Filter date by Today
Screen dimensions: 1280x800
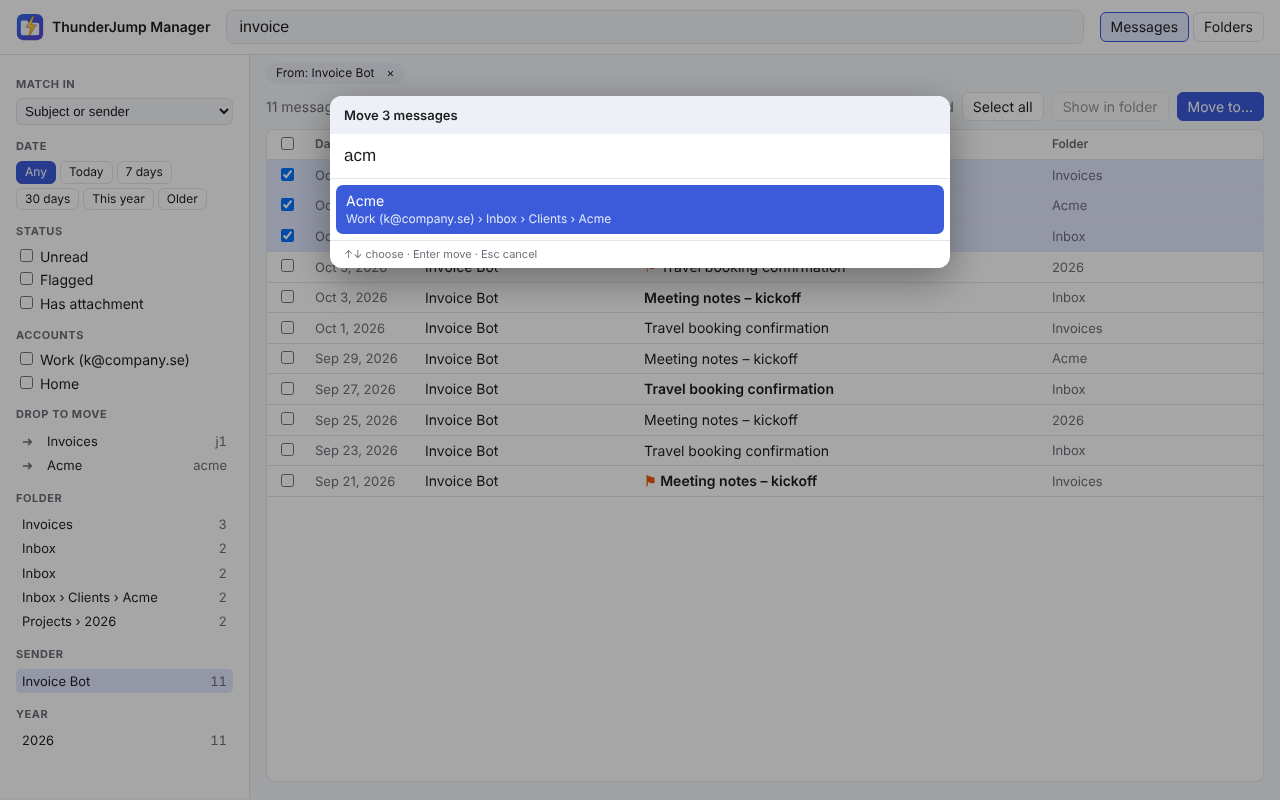86,172
